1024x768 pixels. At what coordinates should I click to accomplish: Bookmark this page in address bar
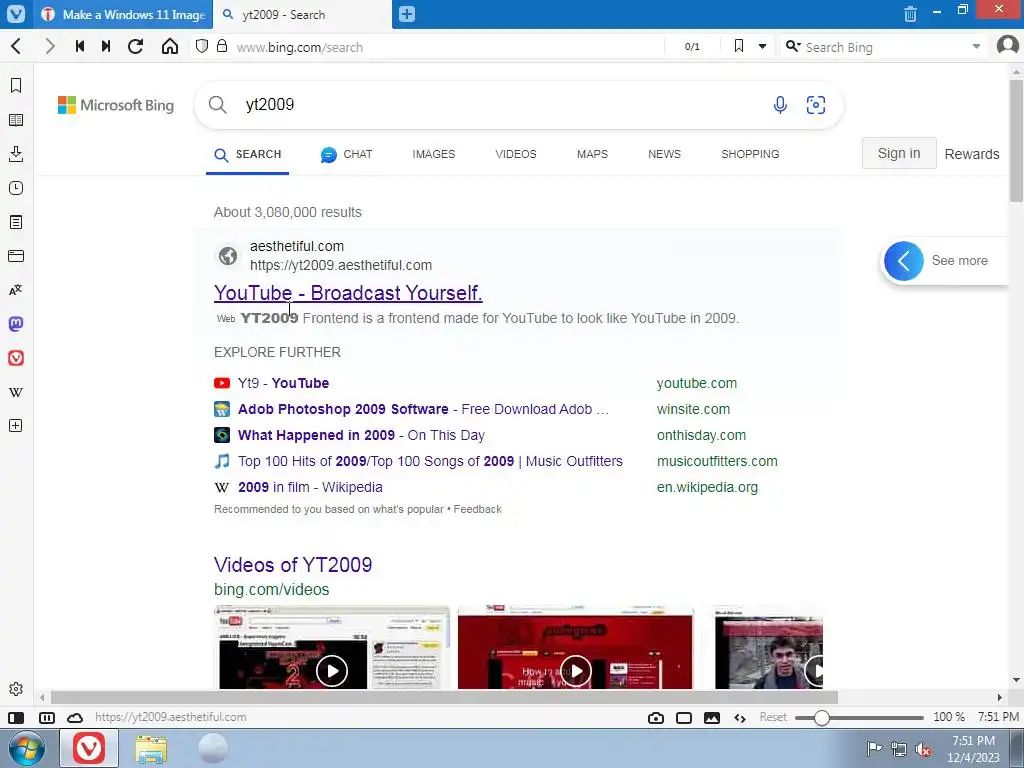click(x=739, y=46)
